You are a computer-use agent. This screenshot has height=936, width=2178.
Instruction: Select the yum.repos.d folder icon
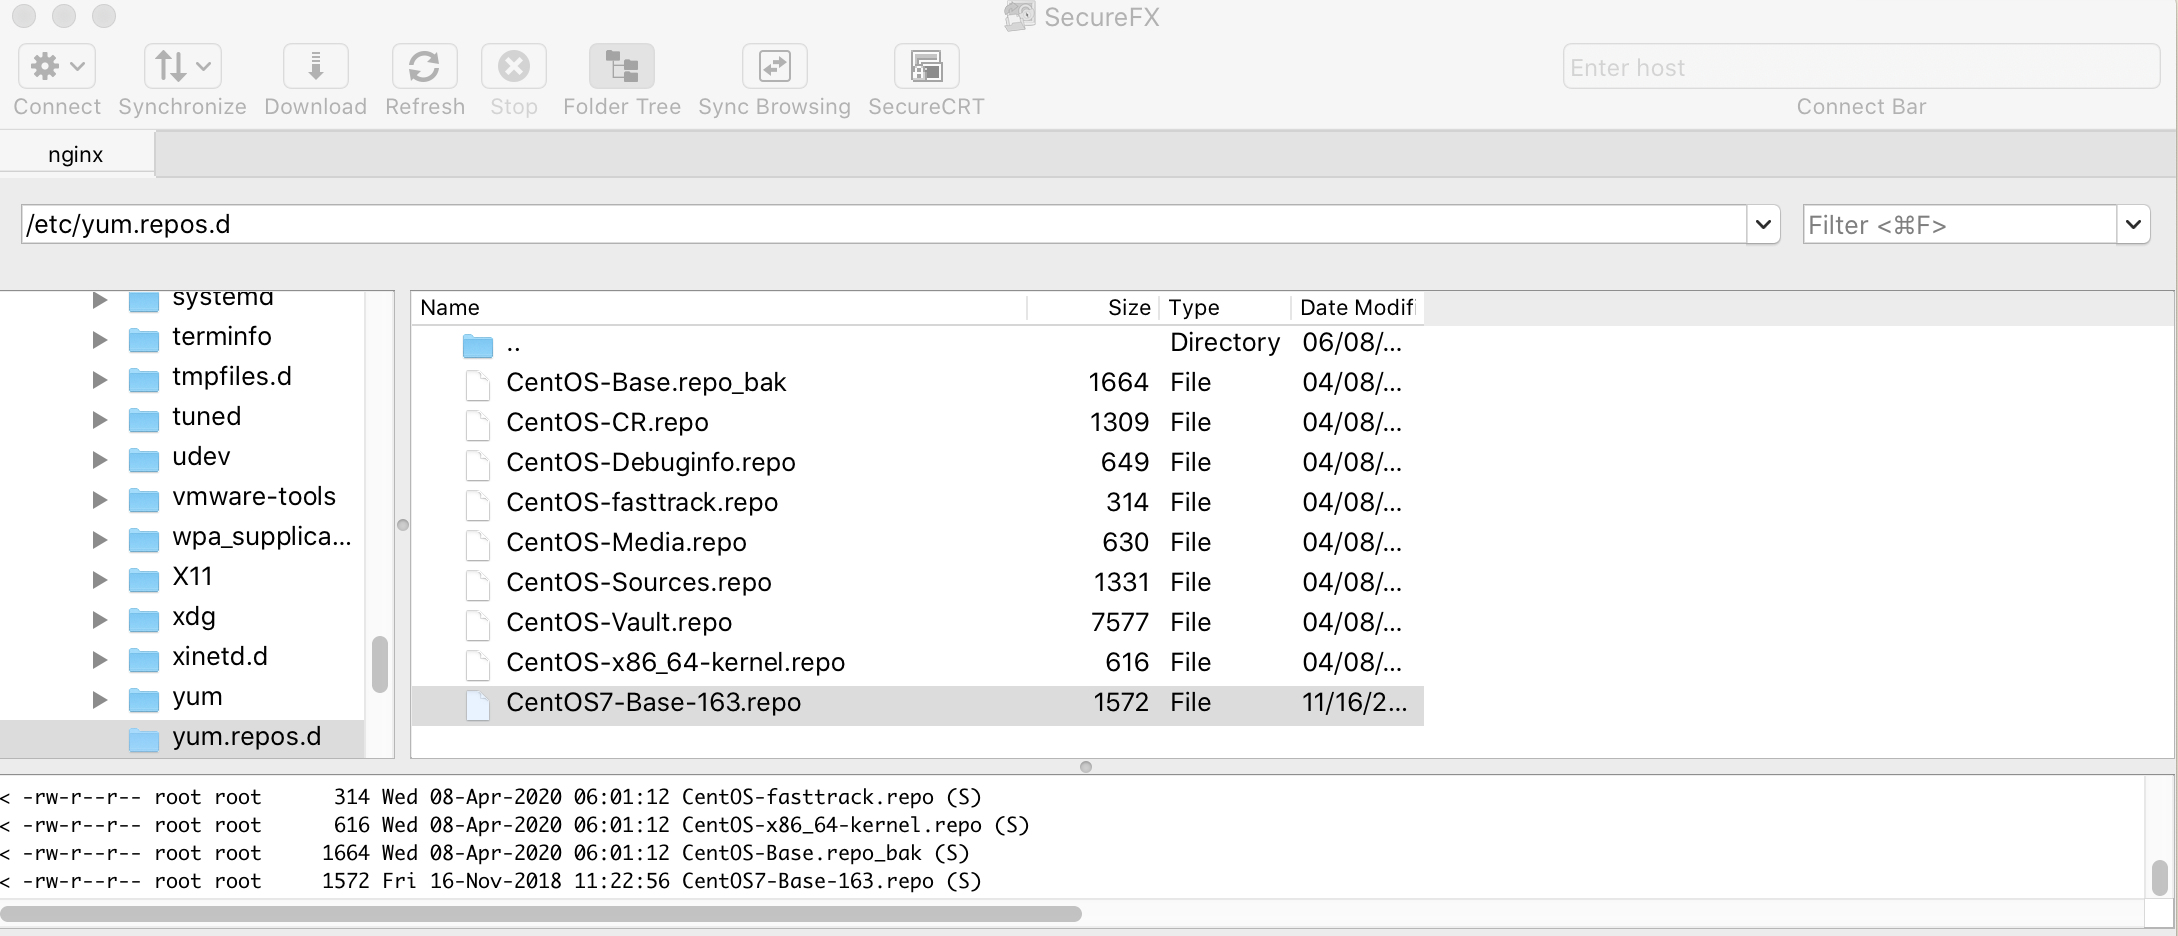pos(144,740)
